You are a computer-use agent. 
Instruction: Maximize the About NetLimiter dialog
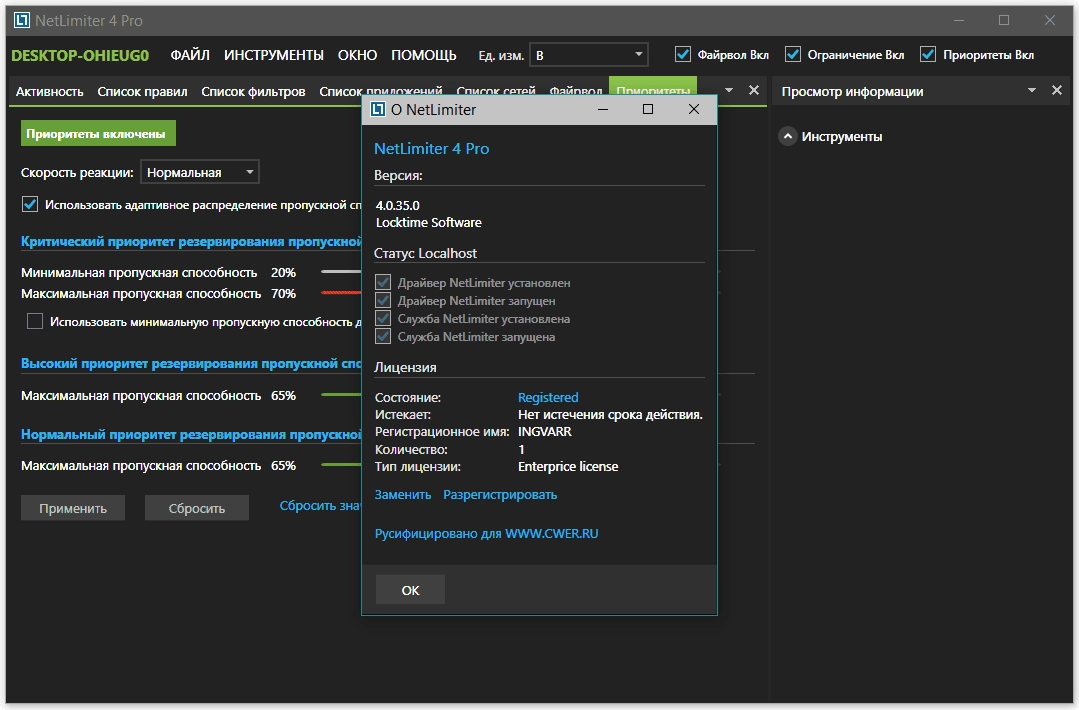point(648,109)
